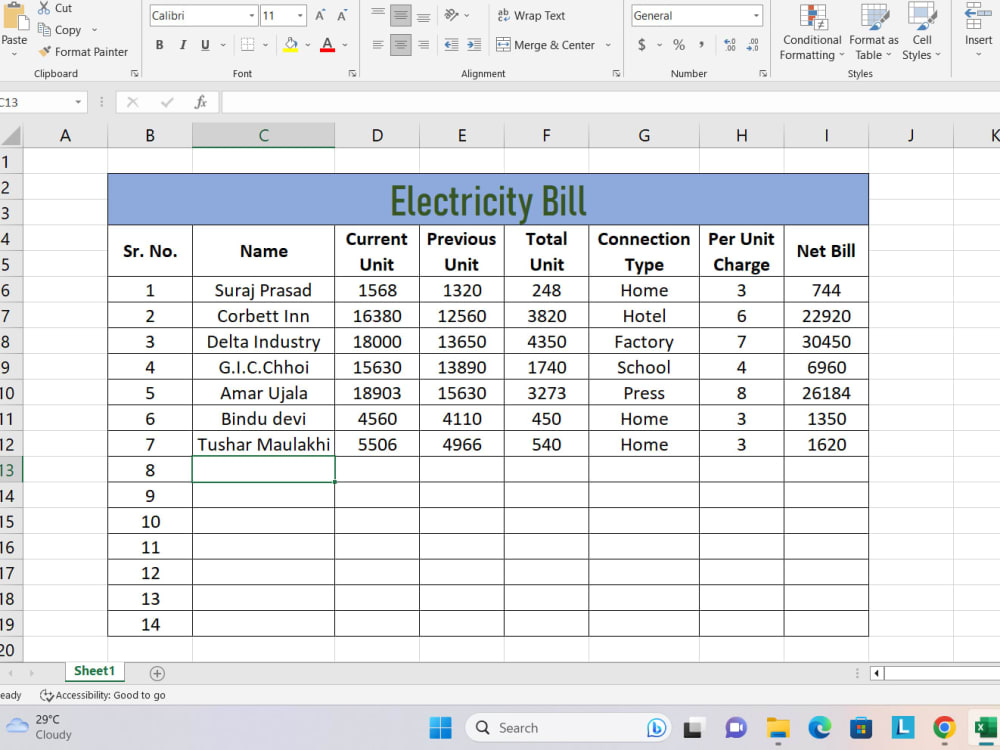Click Increase Indent icon

(x=474, y=45)
